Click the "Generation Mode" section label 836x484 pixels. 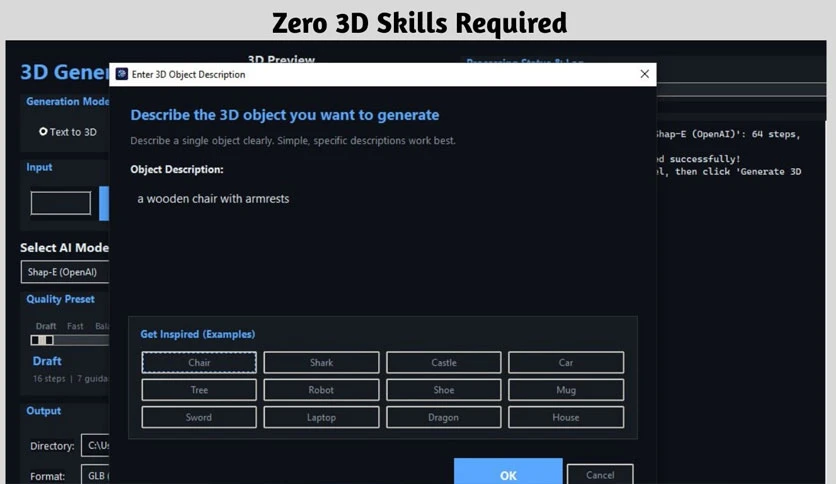coord(68,101)
